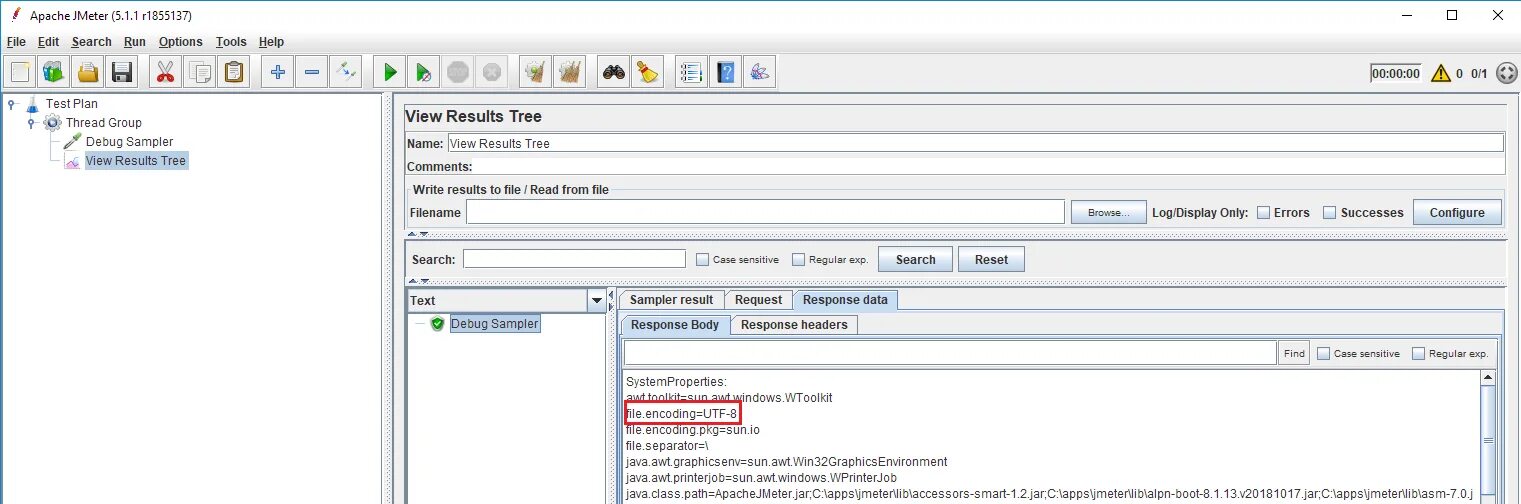Click the Clear broom-with-gear icon
Screen dimensions: 1521x504
click(x=536, y=72)
